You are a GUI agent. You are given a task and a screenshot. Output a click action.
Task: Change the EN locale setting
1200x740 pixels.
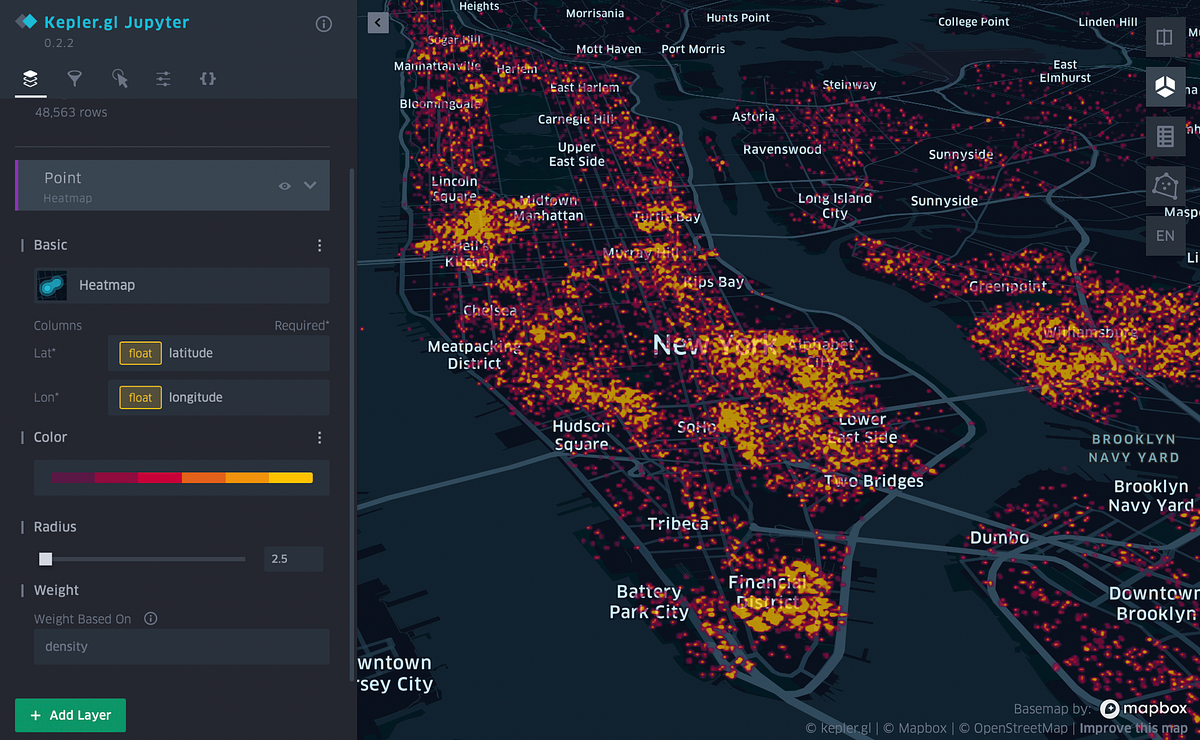coord(1165,235)
